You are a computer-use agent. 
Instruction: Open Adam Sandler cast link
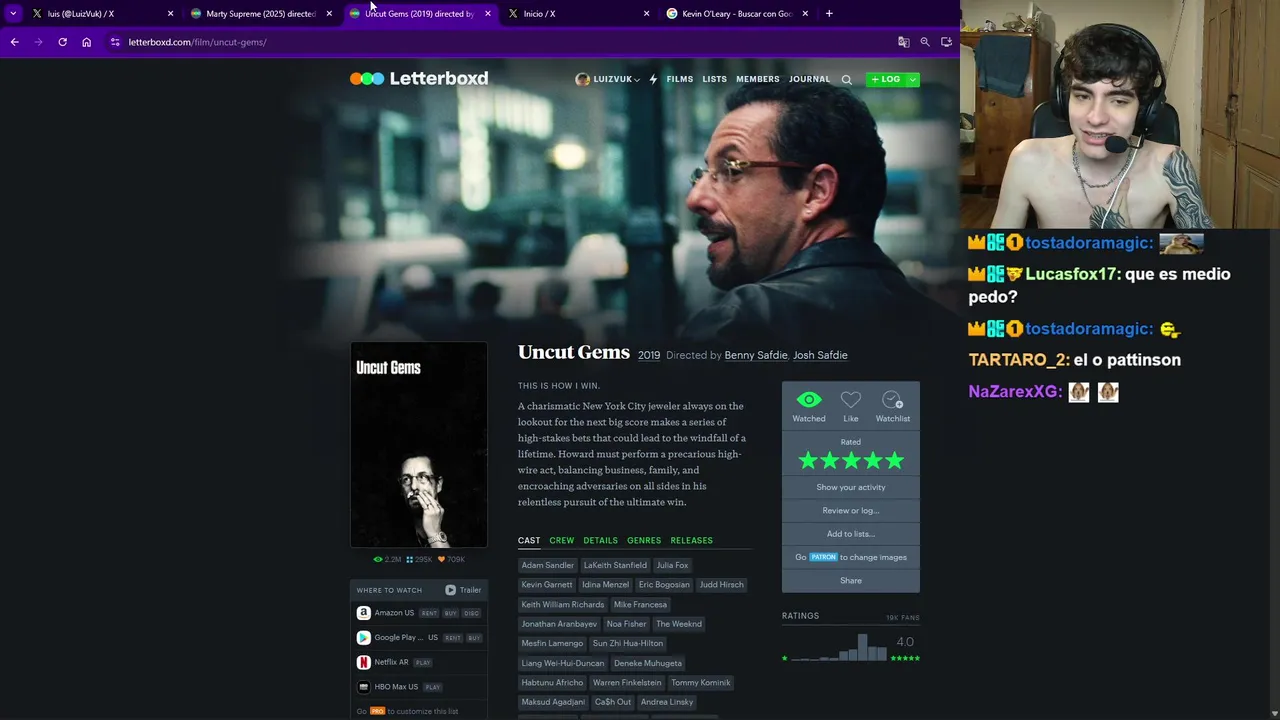pos(548,565)
